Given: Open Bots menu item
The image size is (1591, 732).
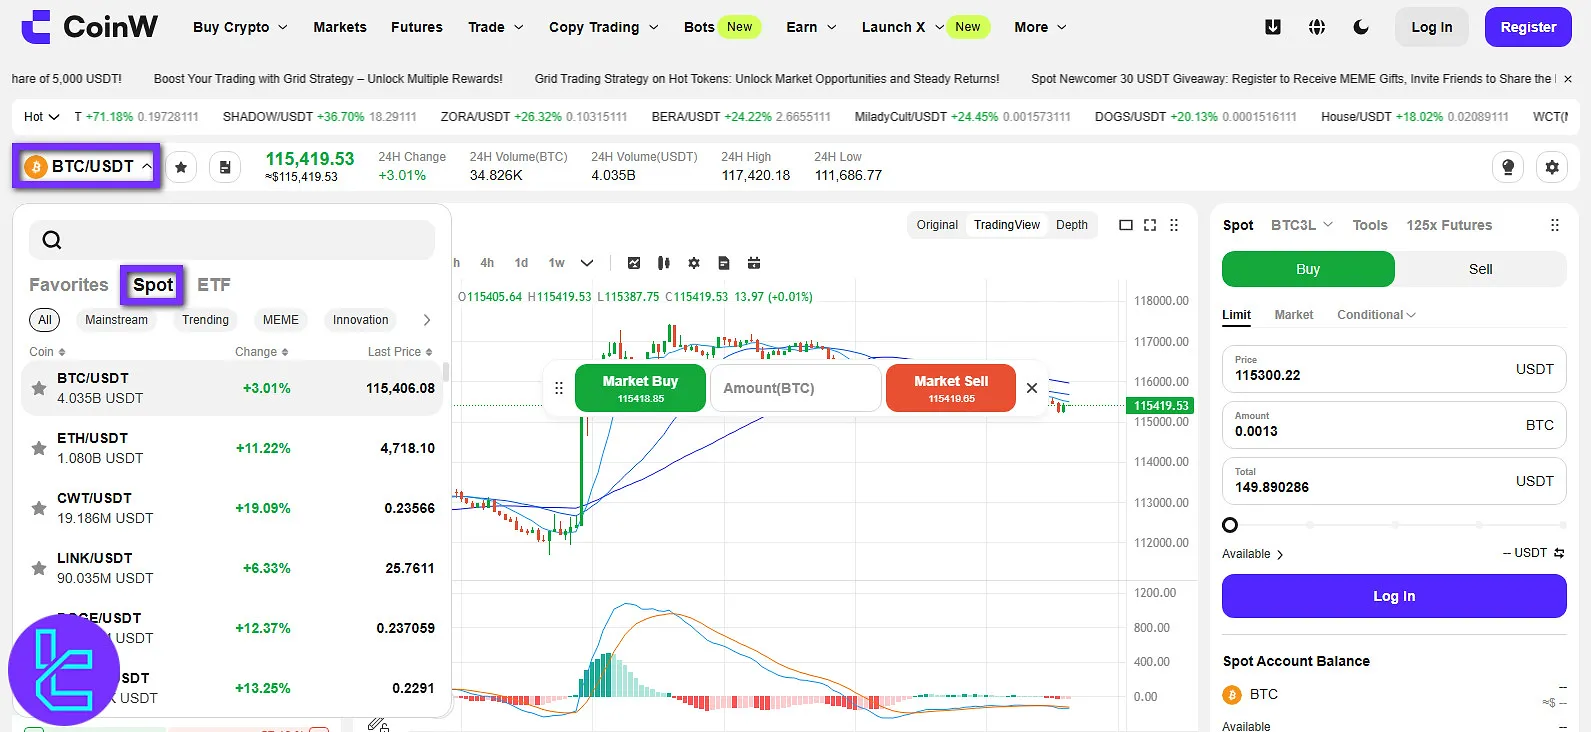Looking at the screenshot, I should click(699, 27).
